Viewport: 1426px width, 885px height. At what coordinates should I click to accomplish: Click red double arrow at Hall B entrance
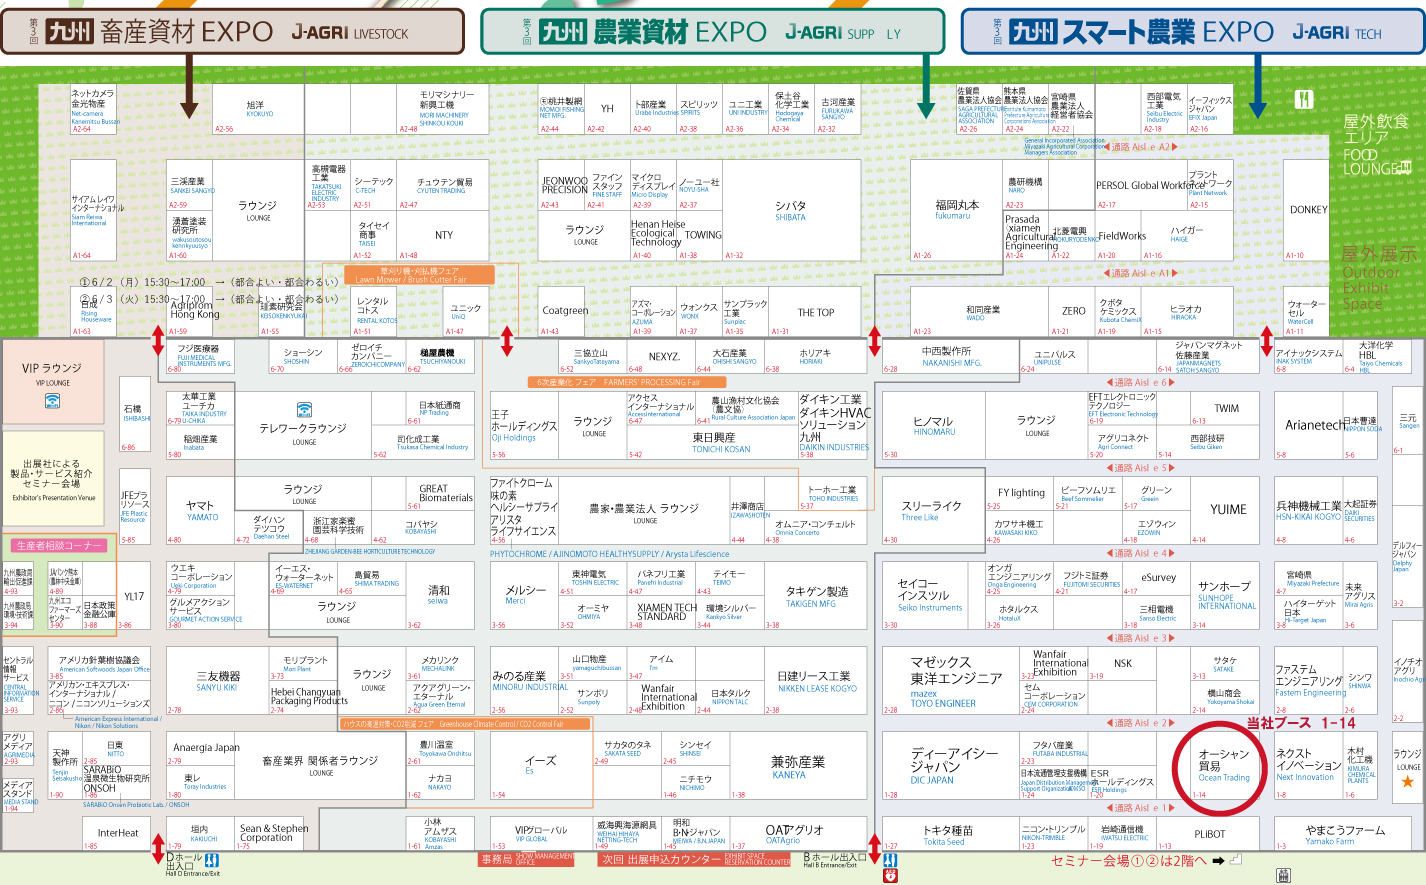click(874, 848)
